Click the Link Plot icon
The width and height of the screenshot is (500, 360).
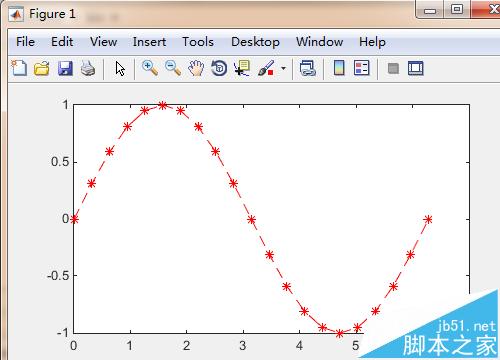(x=307, y=68)
